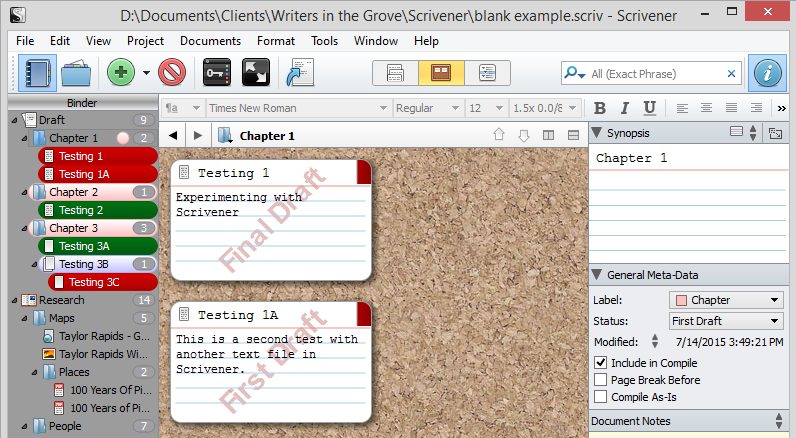796x438 pixels.
Task: Click the Chapter 1 header folder icon
Action: click(x=225, y=136)
